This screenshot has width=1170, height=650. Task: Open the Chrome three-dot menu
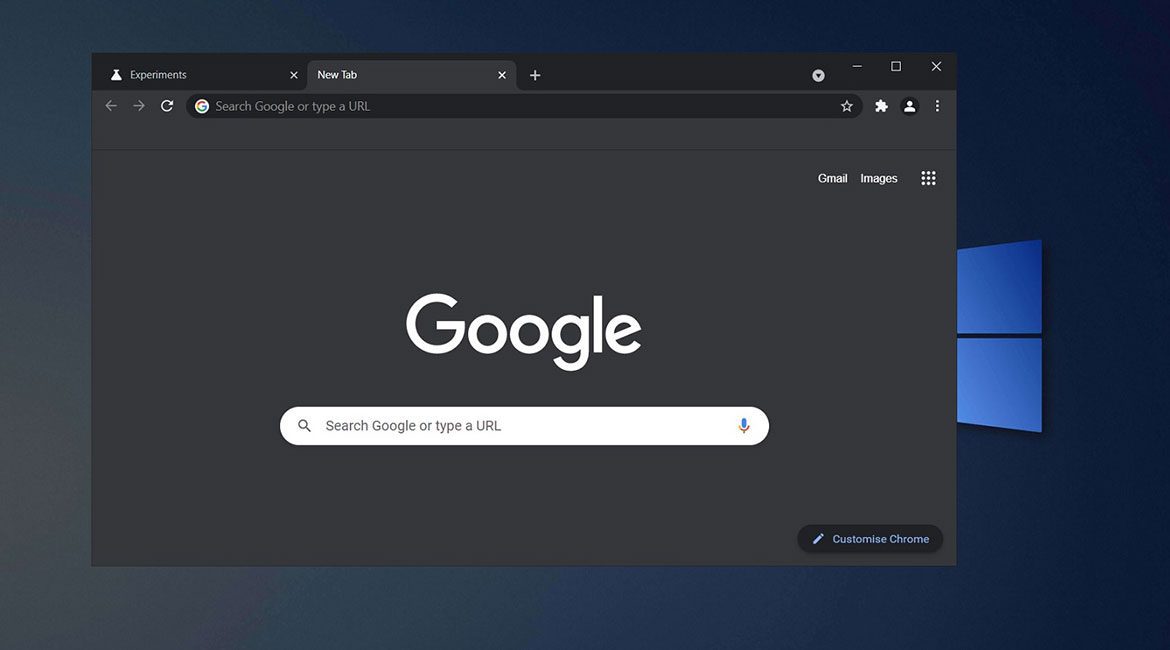point(937,106)
